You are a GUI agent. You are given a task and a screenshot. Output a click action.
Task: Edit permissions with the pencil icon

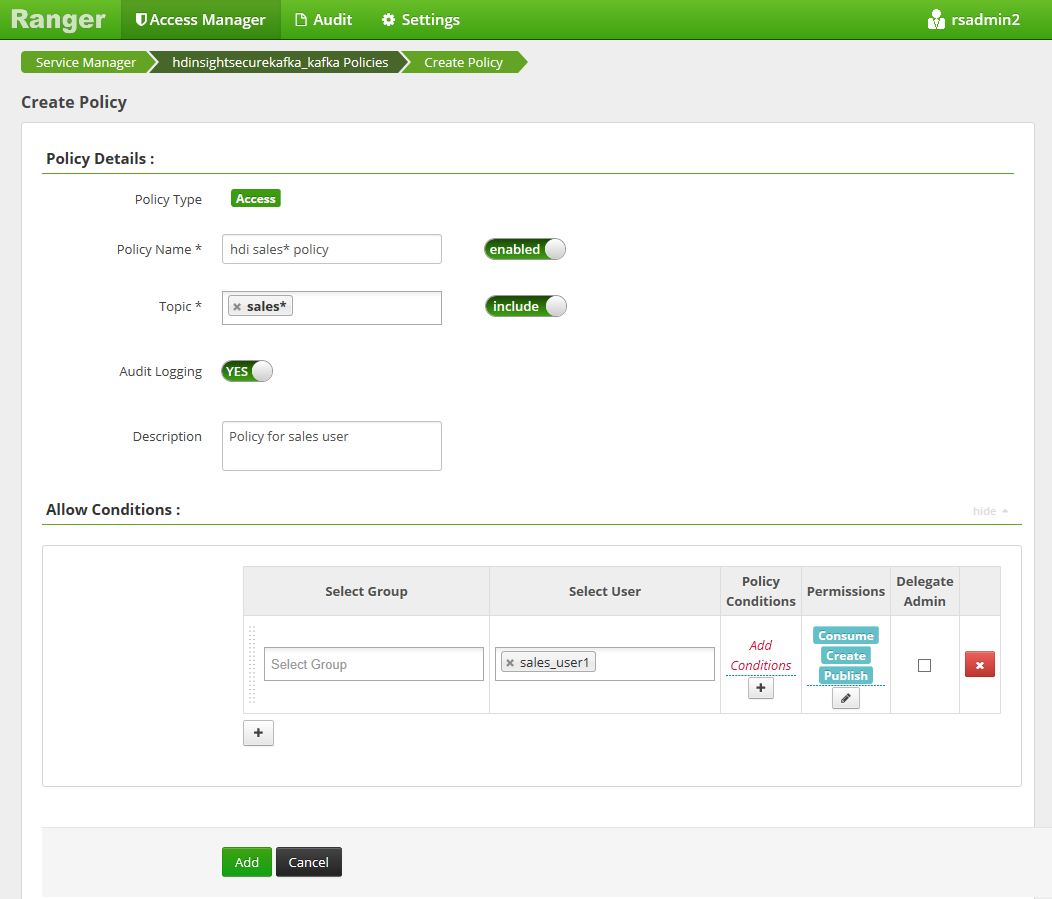click(x=845, y=698)
